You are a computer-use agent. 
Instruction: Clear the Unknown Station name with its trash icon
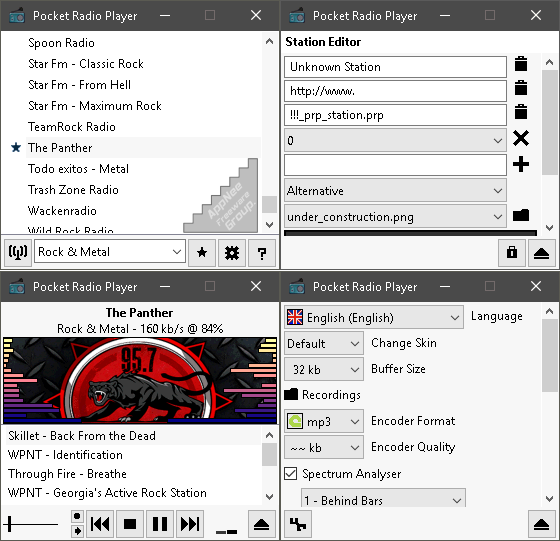click(521, 64)
